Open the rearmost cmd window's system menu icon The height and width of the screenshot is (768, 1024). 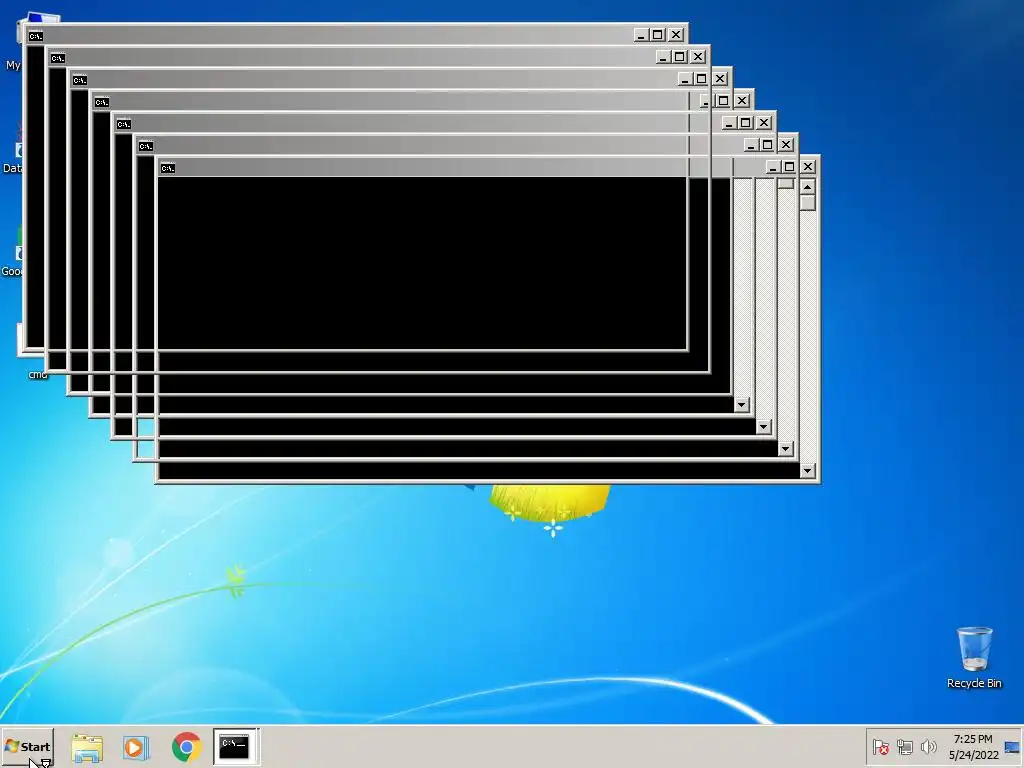[x=35, y=36]
